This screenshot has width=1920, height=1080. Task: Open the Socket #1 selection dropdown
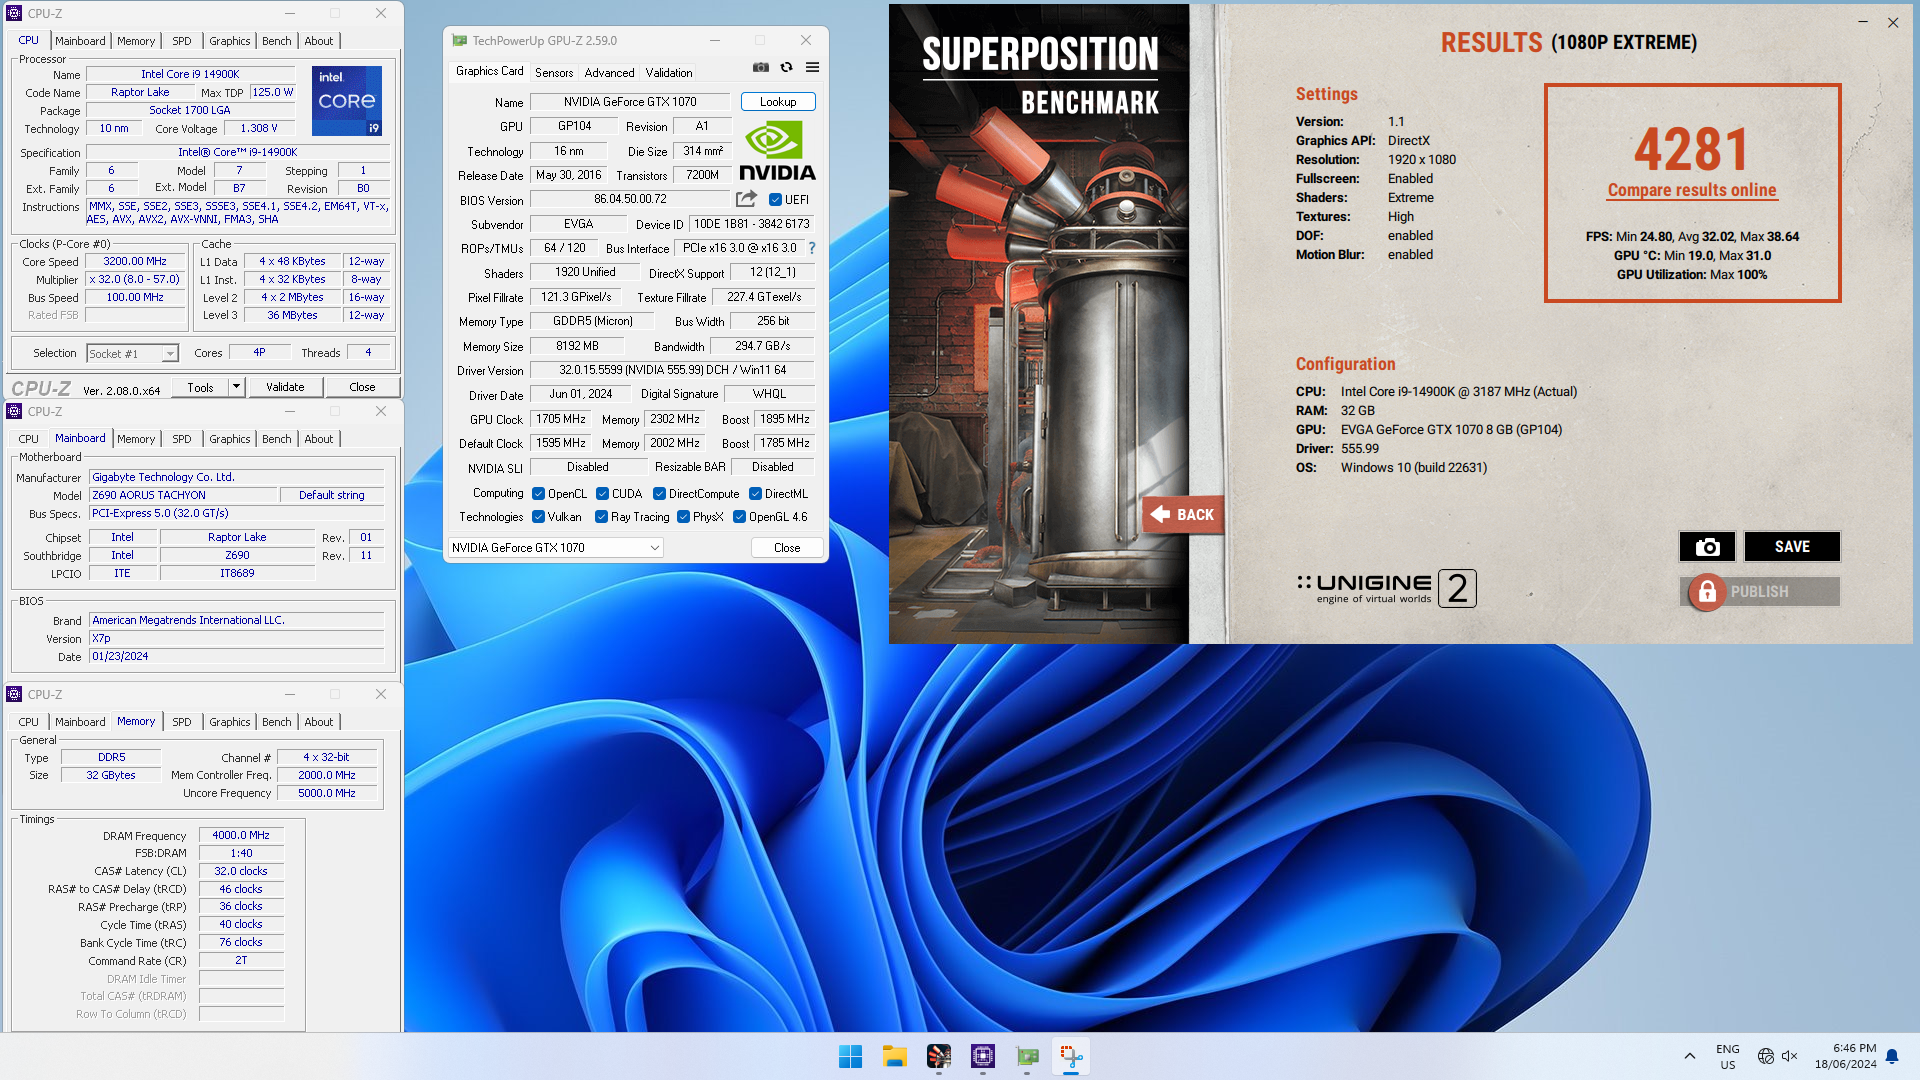(132, 353)
